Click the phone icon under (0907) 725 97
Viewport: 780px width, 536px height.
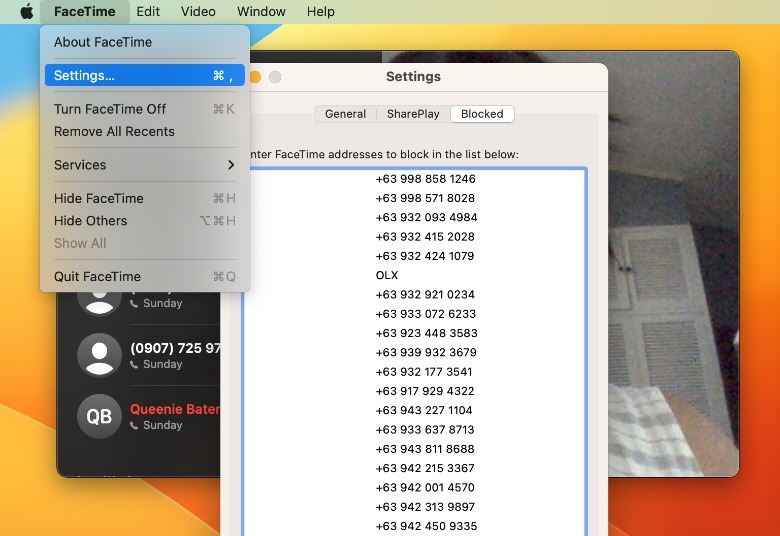coord(135,365)
